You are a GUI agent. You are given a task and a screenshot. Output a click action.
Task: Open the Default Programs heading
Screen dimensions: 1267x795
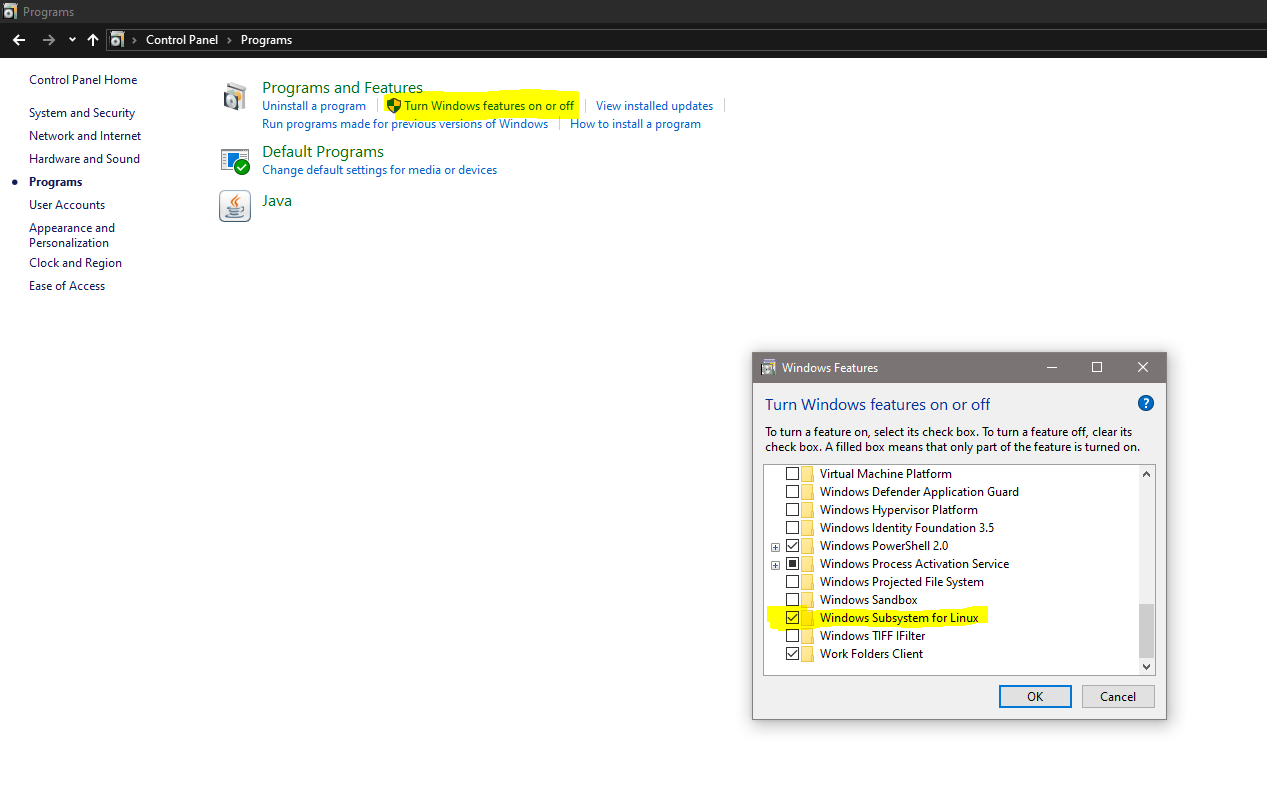(323, 152)
